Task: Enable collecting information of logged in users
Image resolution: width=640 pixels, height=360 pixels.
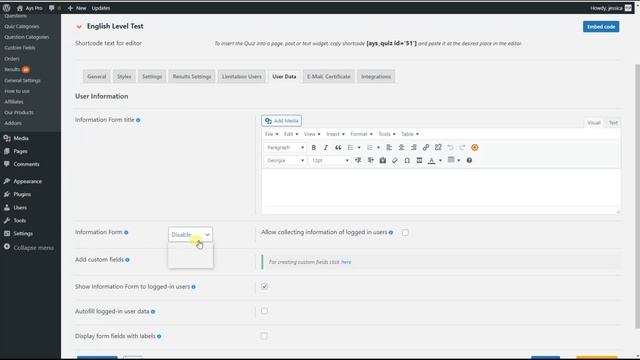Action: point(405,233)
